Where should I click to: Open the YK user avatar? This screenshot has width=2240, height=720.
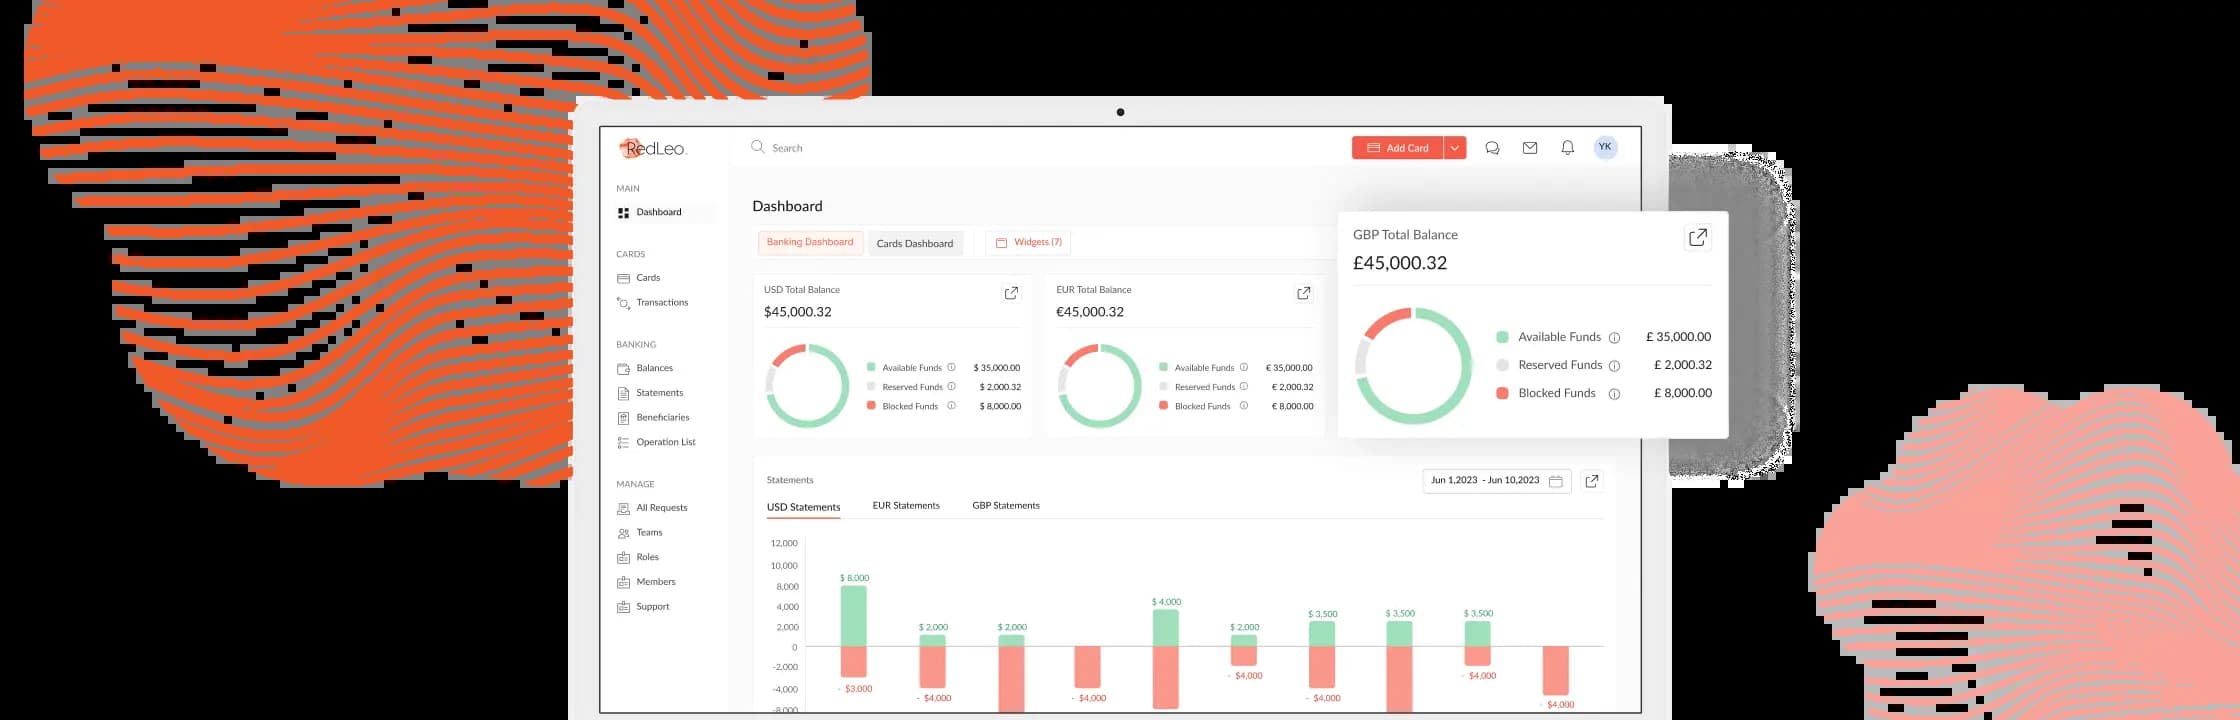pyautogui.click(x=1605, y=147)
